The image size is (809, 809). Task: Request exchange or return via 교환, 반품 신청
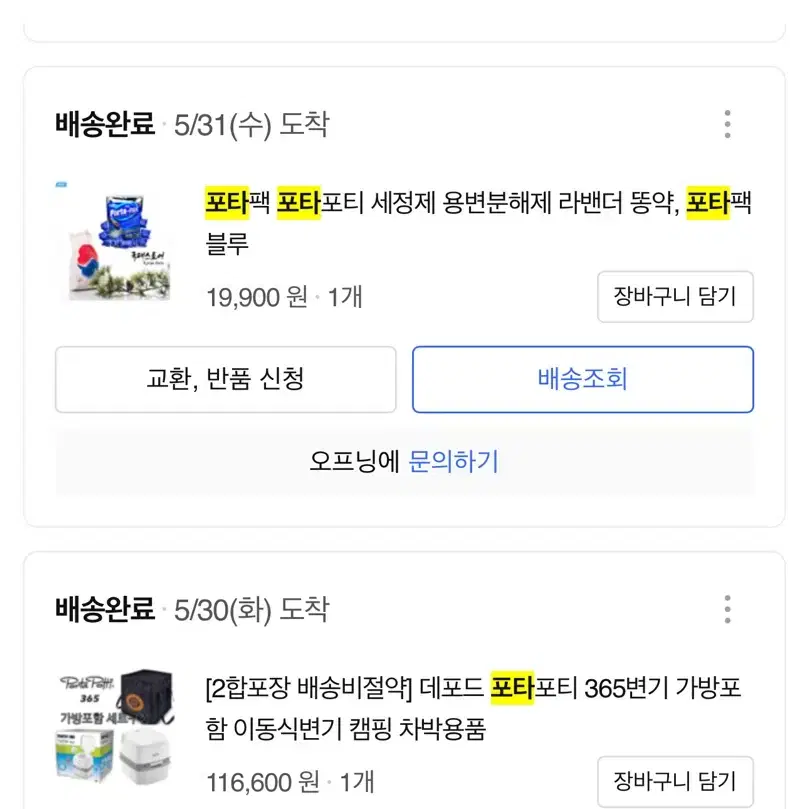tap(225, 379)
